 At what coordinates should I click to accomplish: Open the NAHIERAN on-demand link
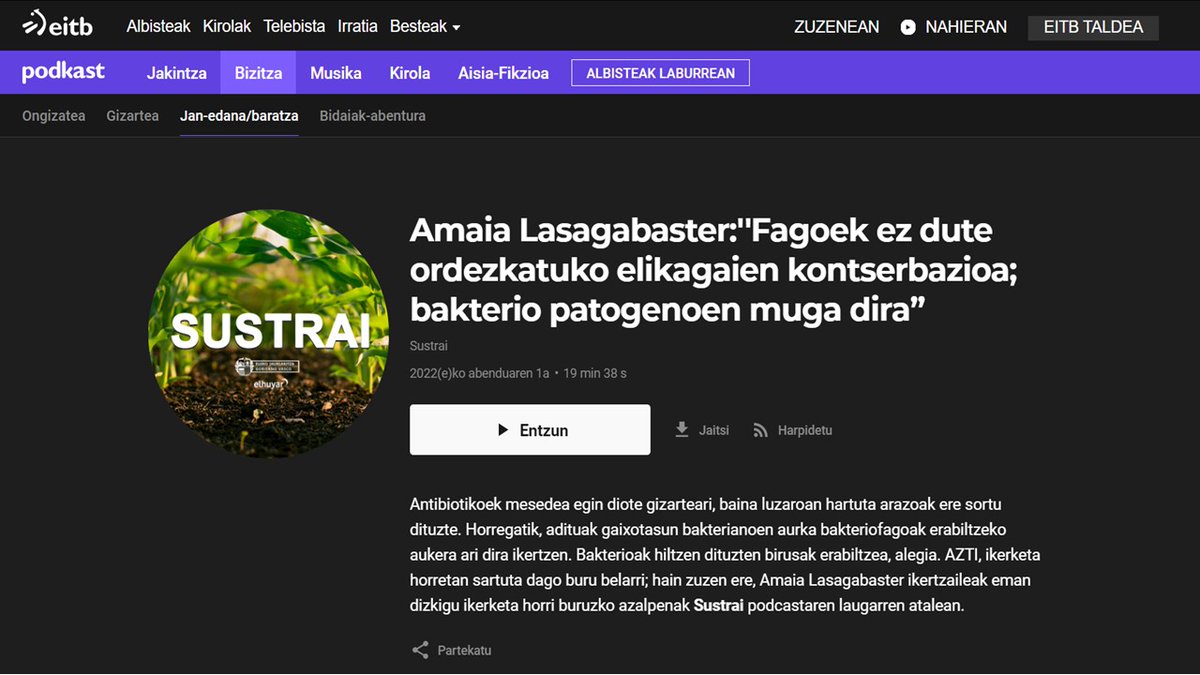(x=966, y=27)
